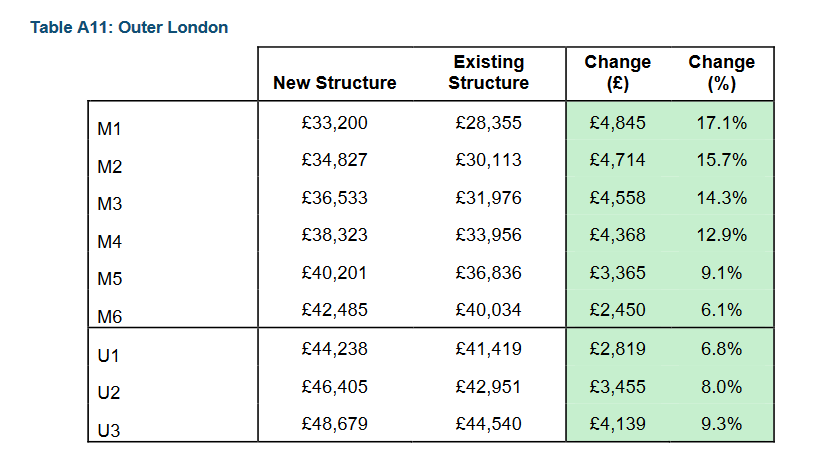Click the Table A11: Outer London heading

pos(129,27)
